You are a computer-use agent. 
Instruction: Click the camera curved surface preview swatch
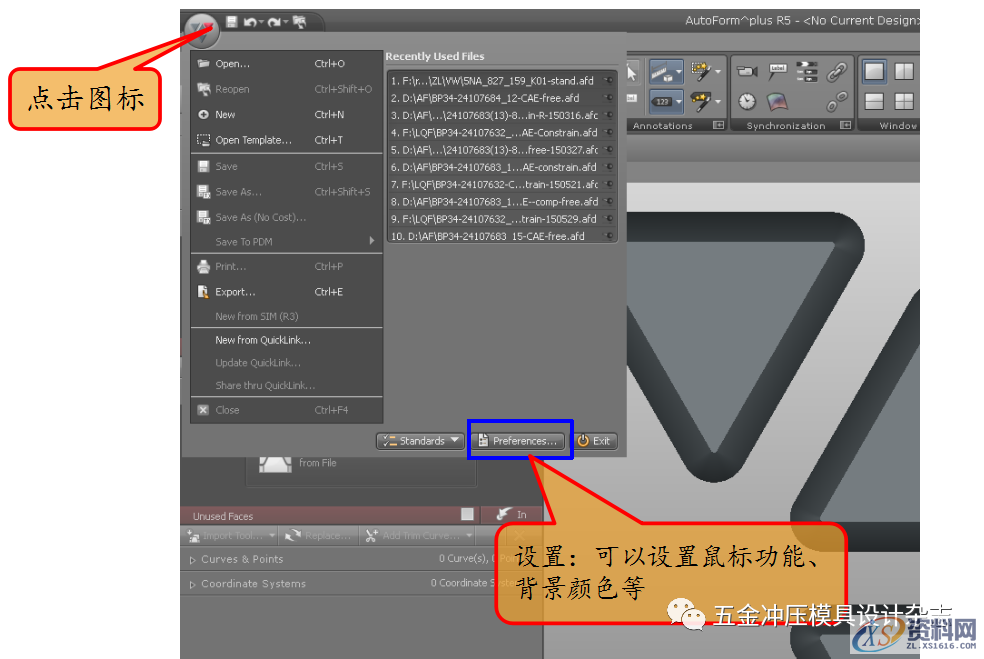point(779,102)
